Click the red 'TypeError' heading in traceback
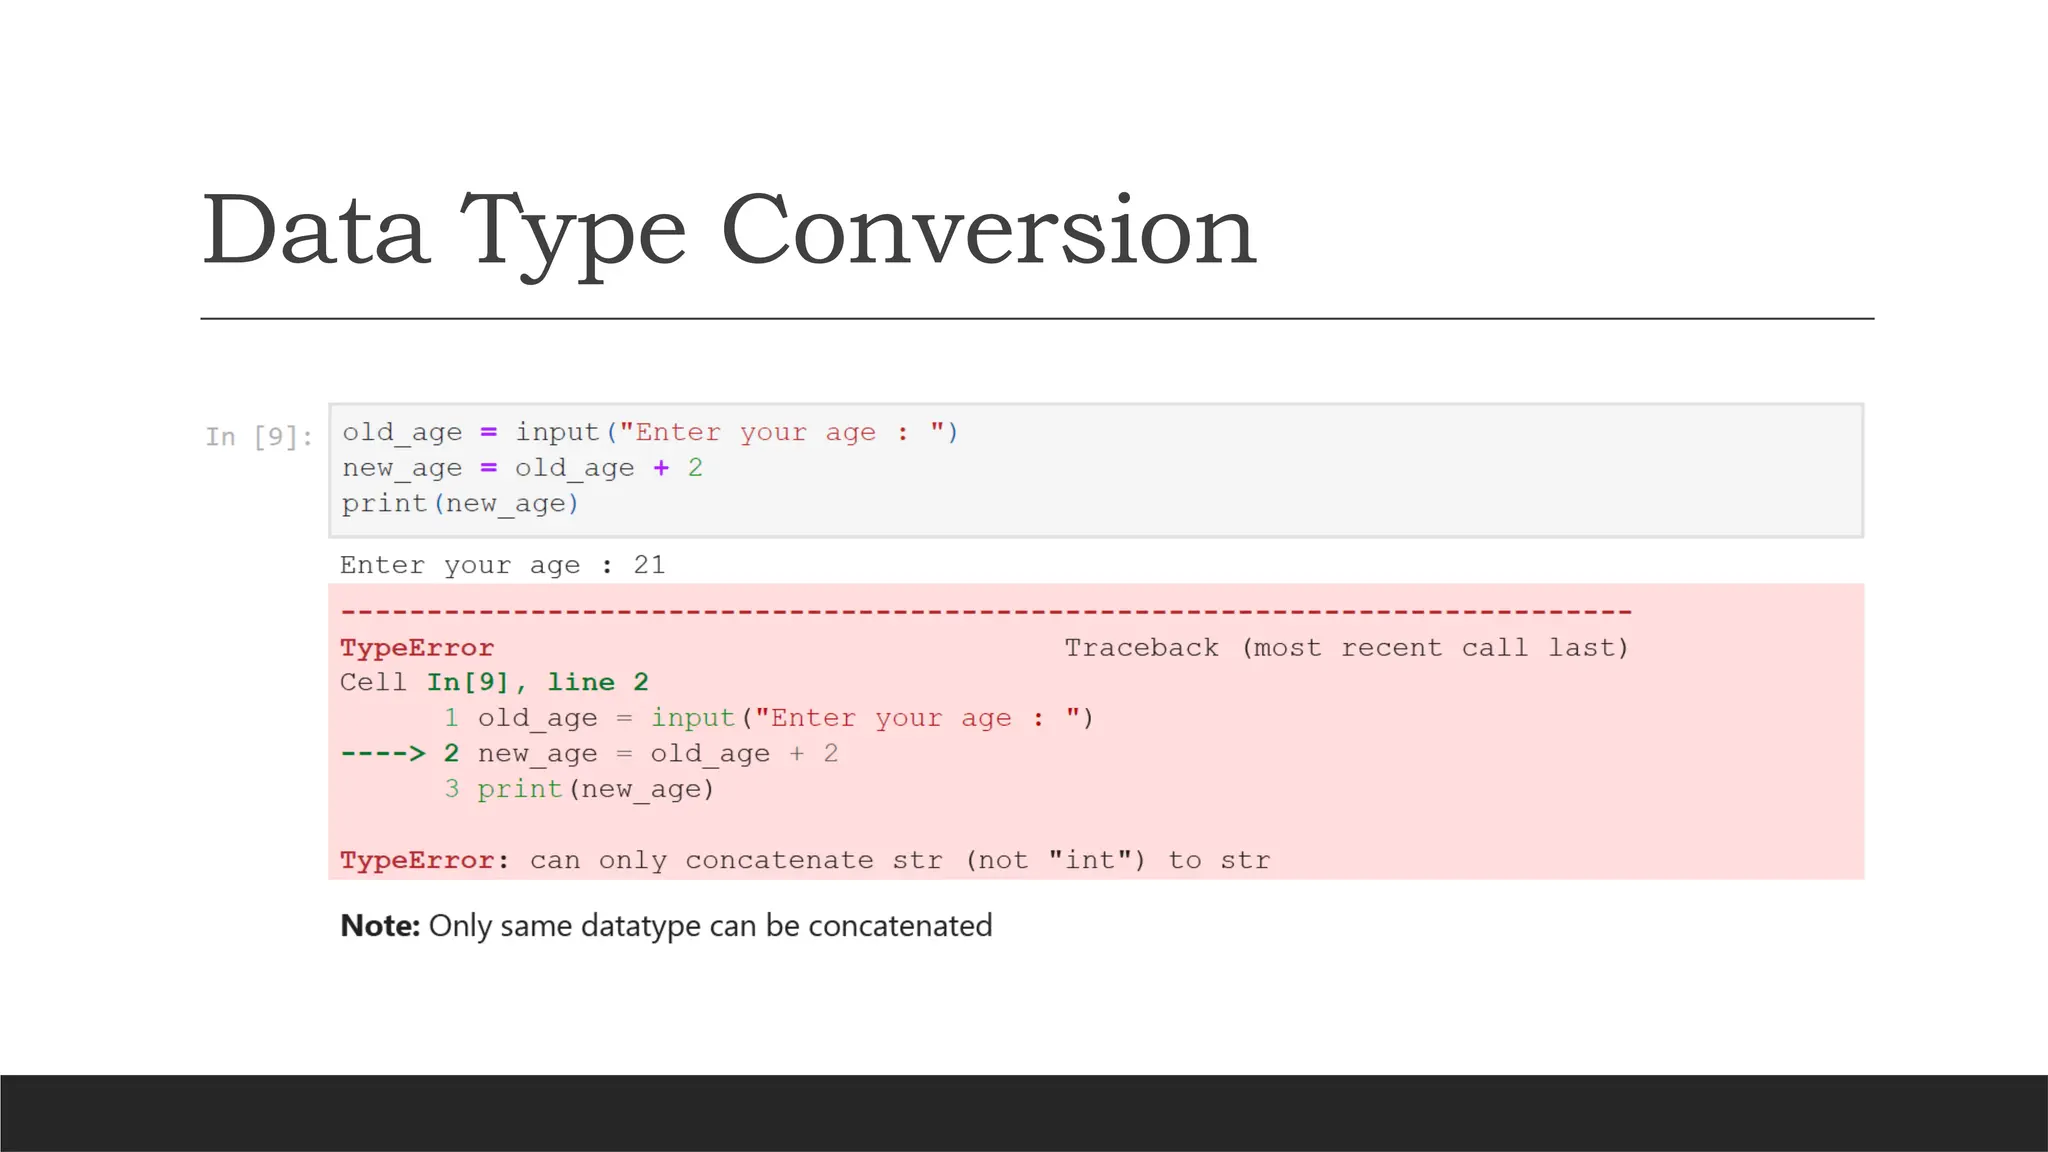 (x=417, y=648)
